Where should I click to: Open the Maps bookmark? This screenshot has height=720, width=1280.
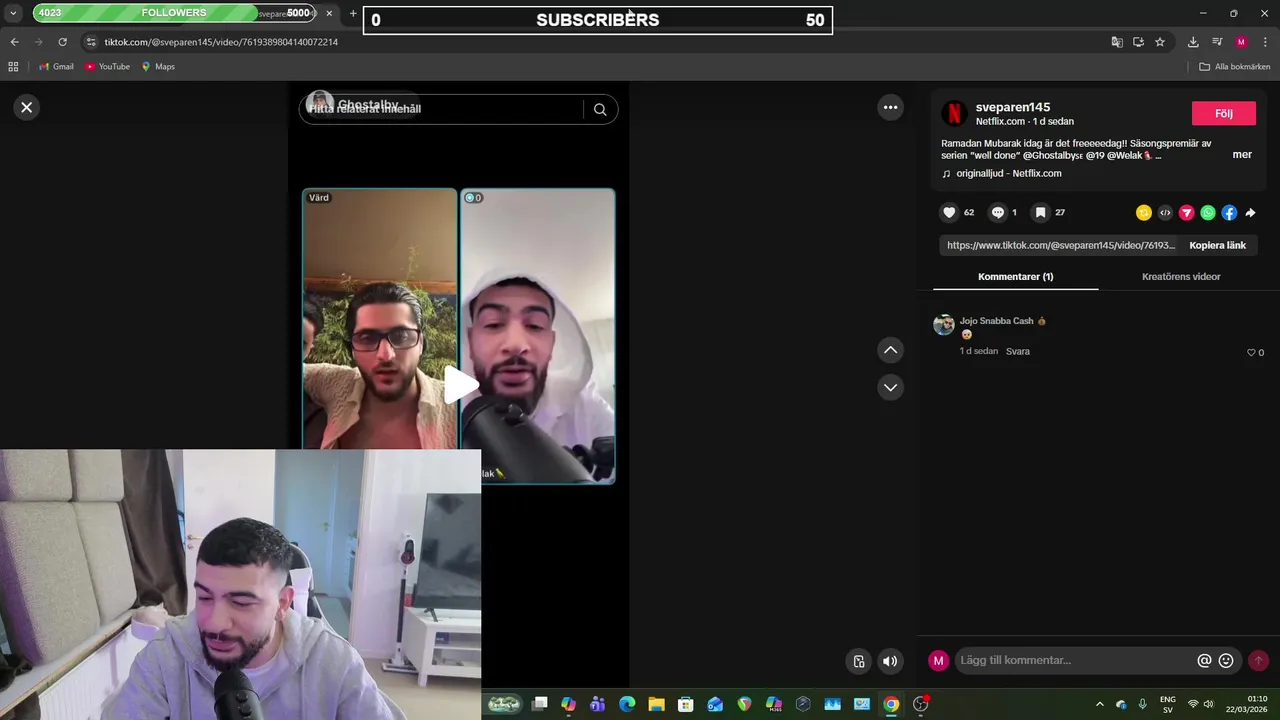coord(158,67)
